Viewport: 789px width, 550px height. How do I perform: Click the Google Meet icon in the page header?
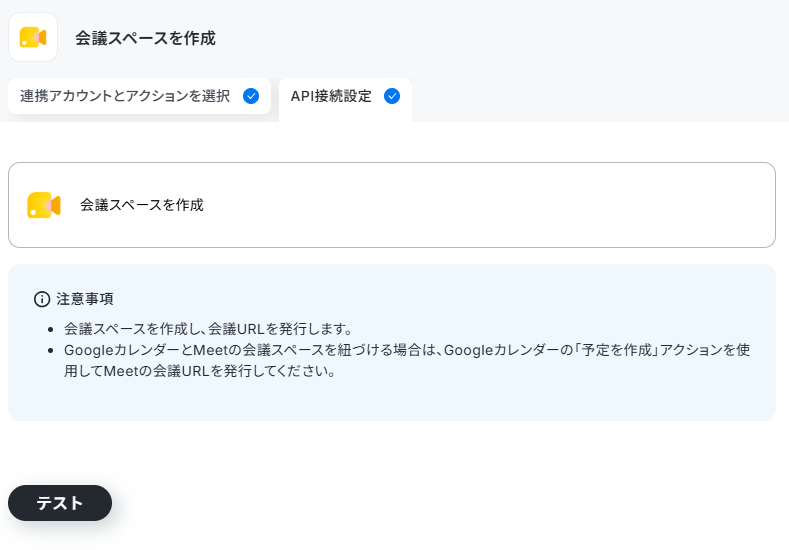point(33,37)
